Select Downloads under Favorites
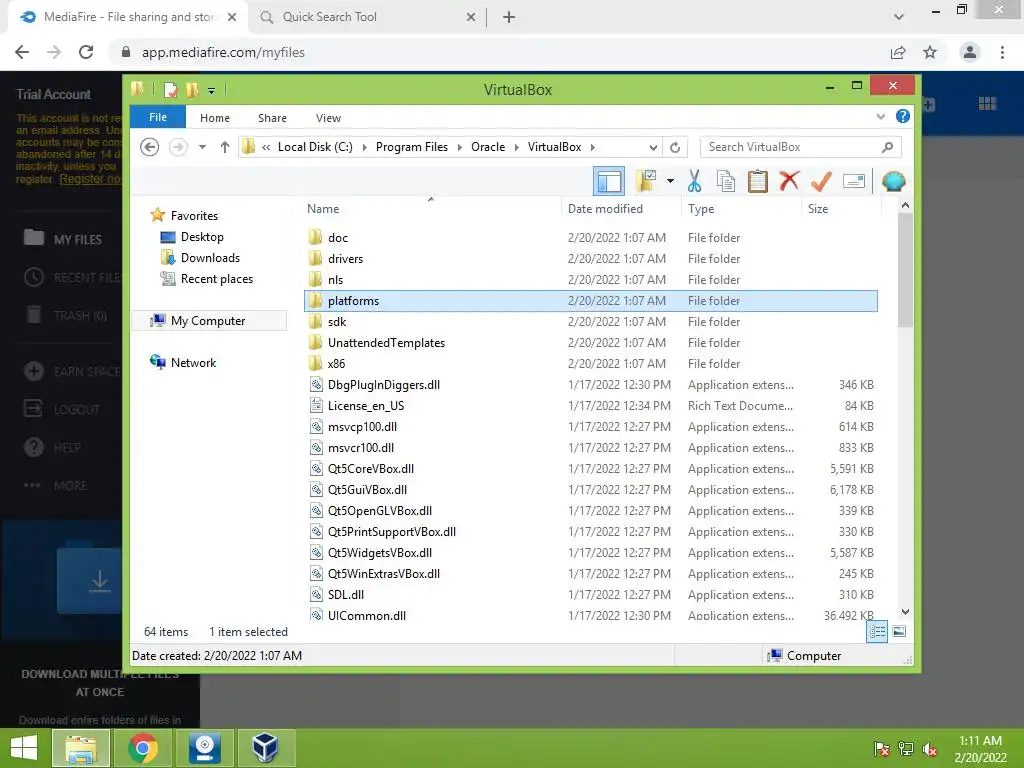Viewport: 1024px width, 768px height. click(x=210, y=258)
